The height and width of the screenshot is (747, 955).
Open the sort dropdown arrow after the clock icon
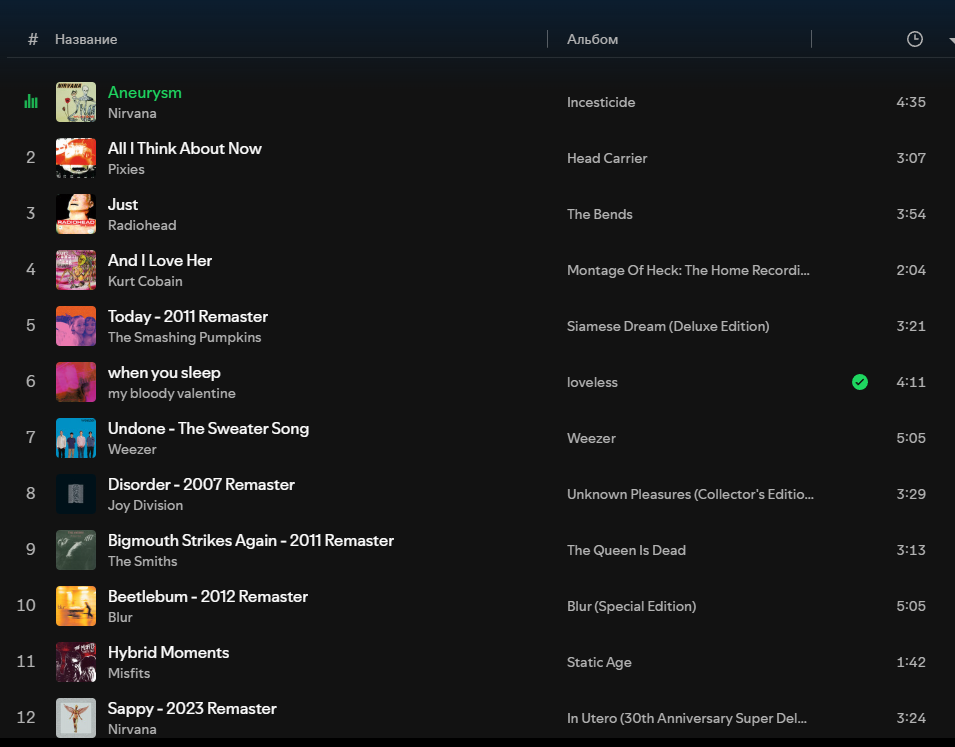click(951, 40)
